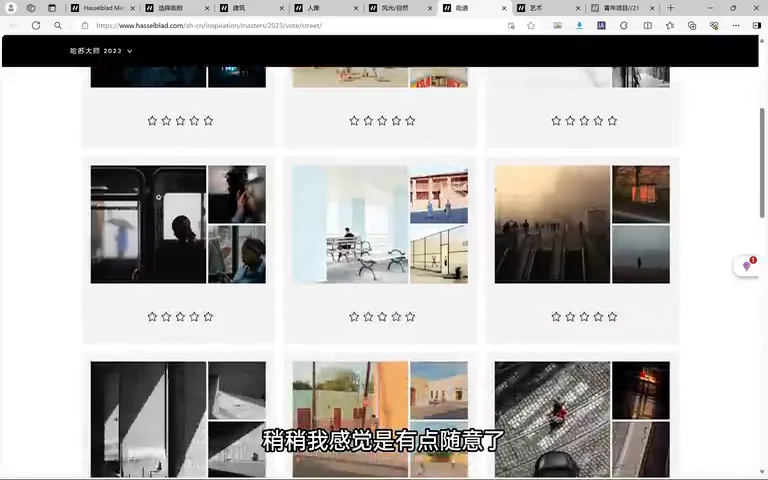The width and height of the screenshot is (768, 480).
Task: Expand the 哈苏大师 2023 dropdown
Action: [x=101, y=51]
